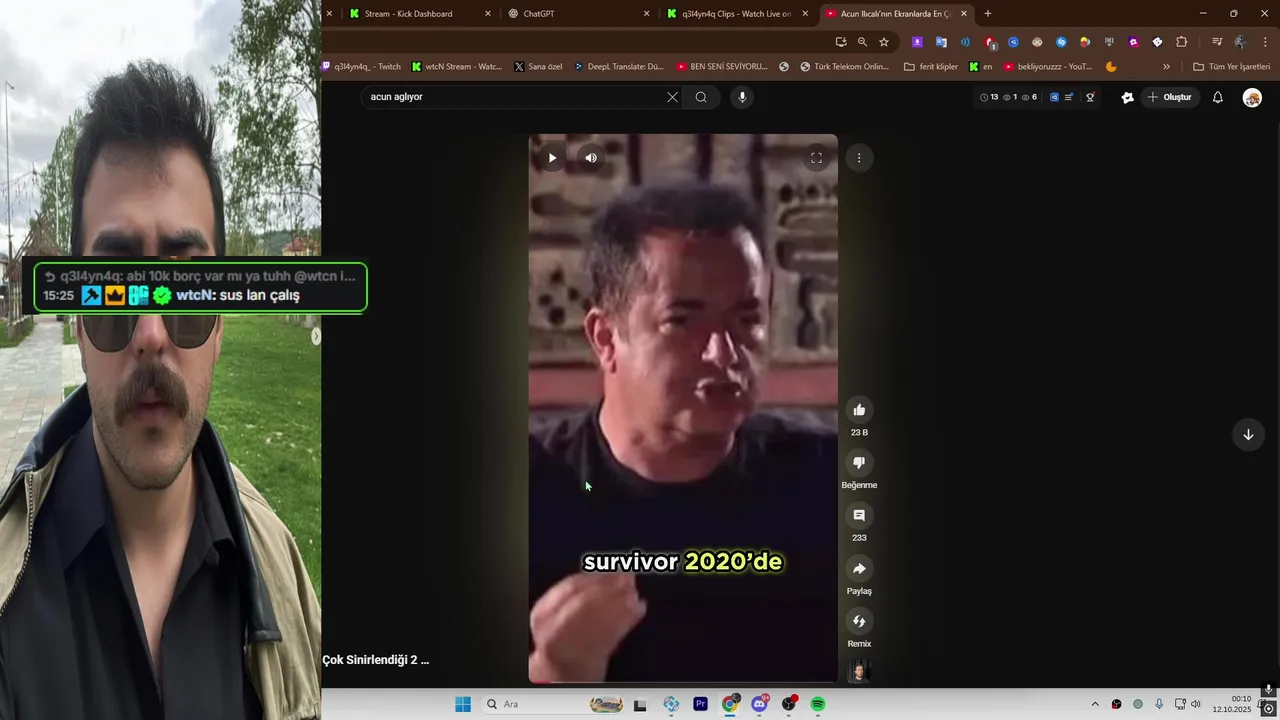Open the DeepL Translate bookmark

coord(618,67)
